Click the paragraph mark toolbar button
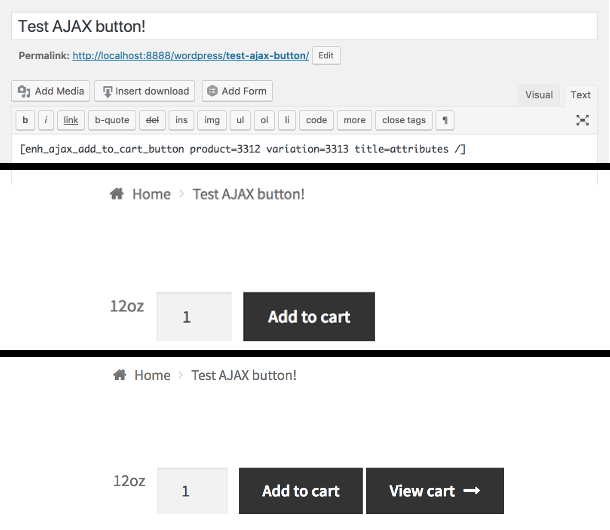The image size is (610, 530). point(445,120)
